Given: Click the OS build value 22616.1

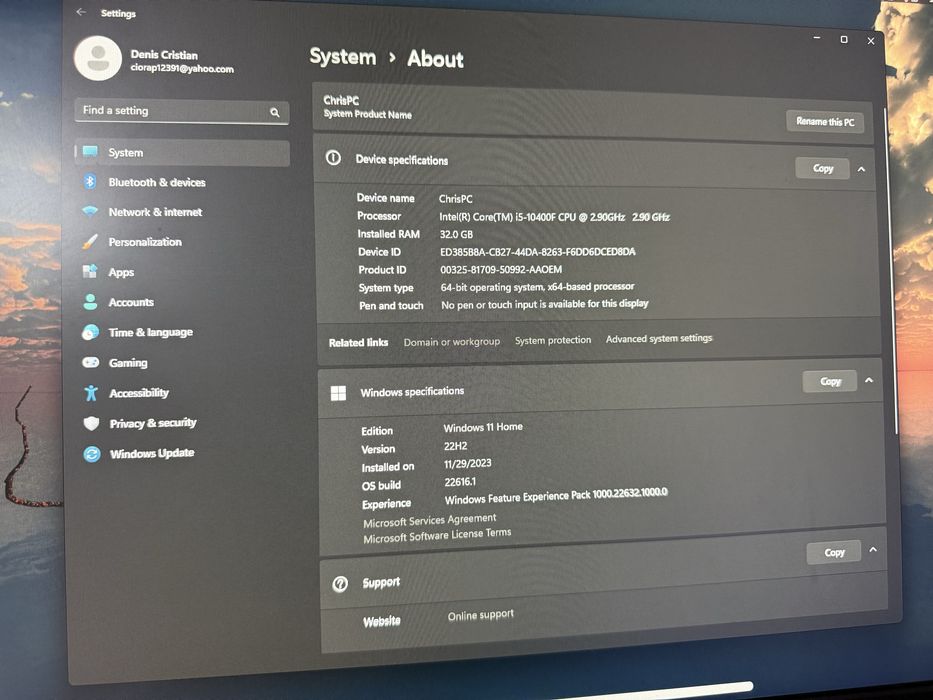Looking at the screenshot, I should click(x=460, y=482).
